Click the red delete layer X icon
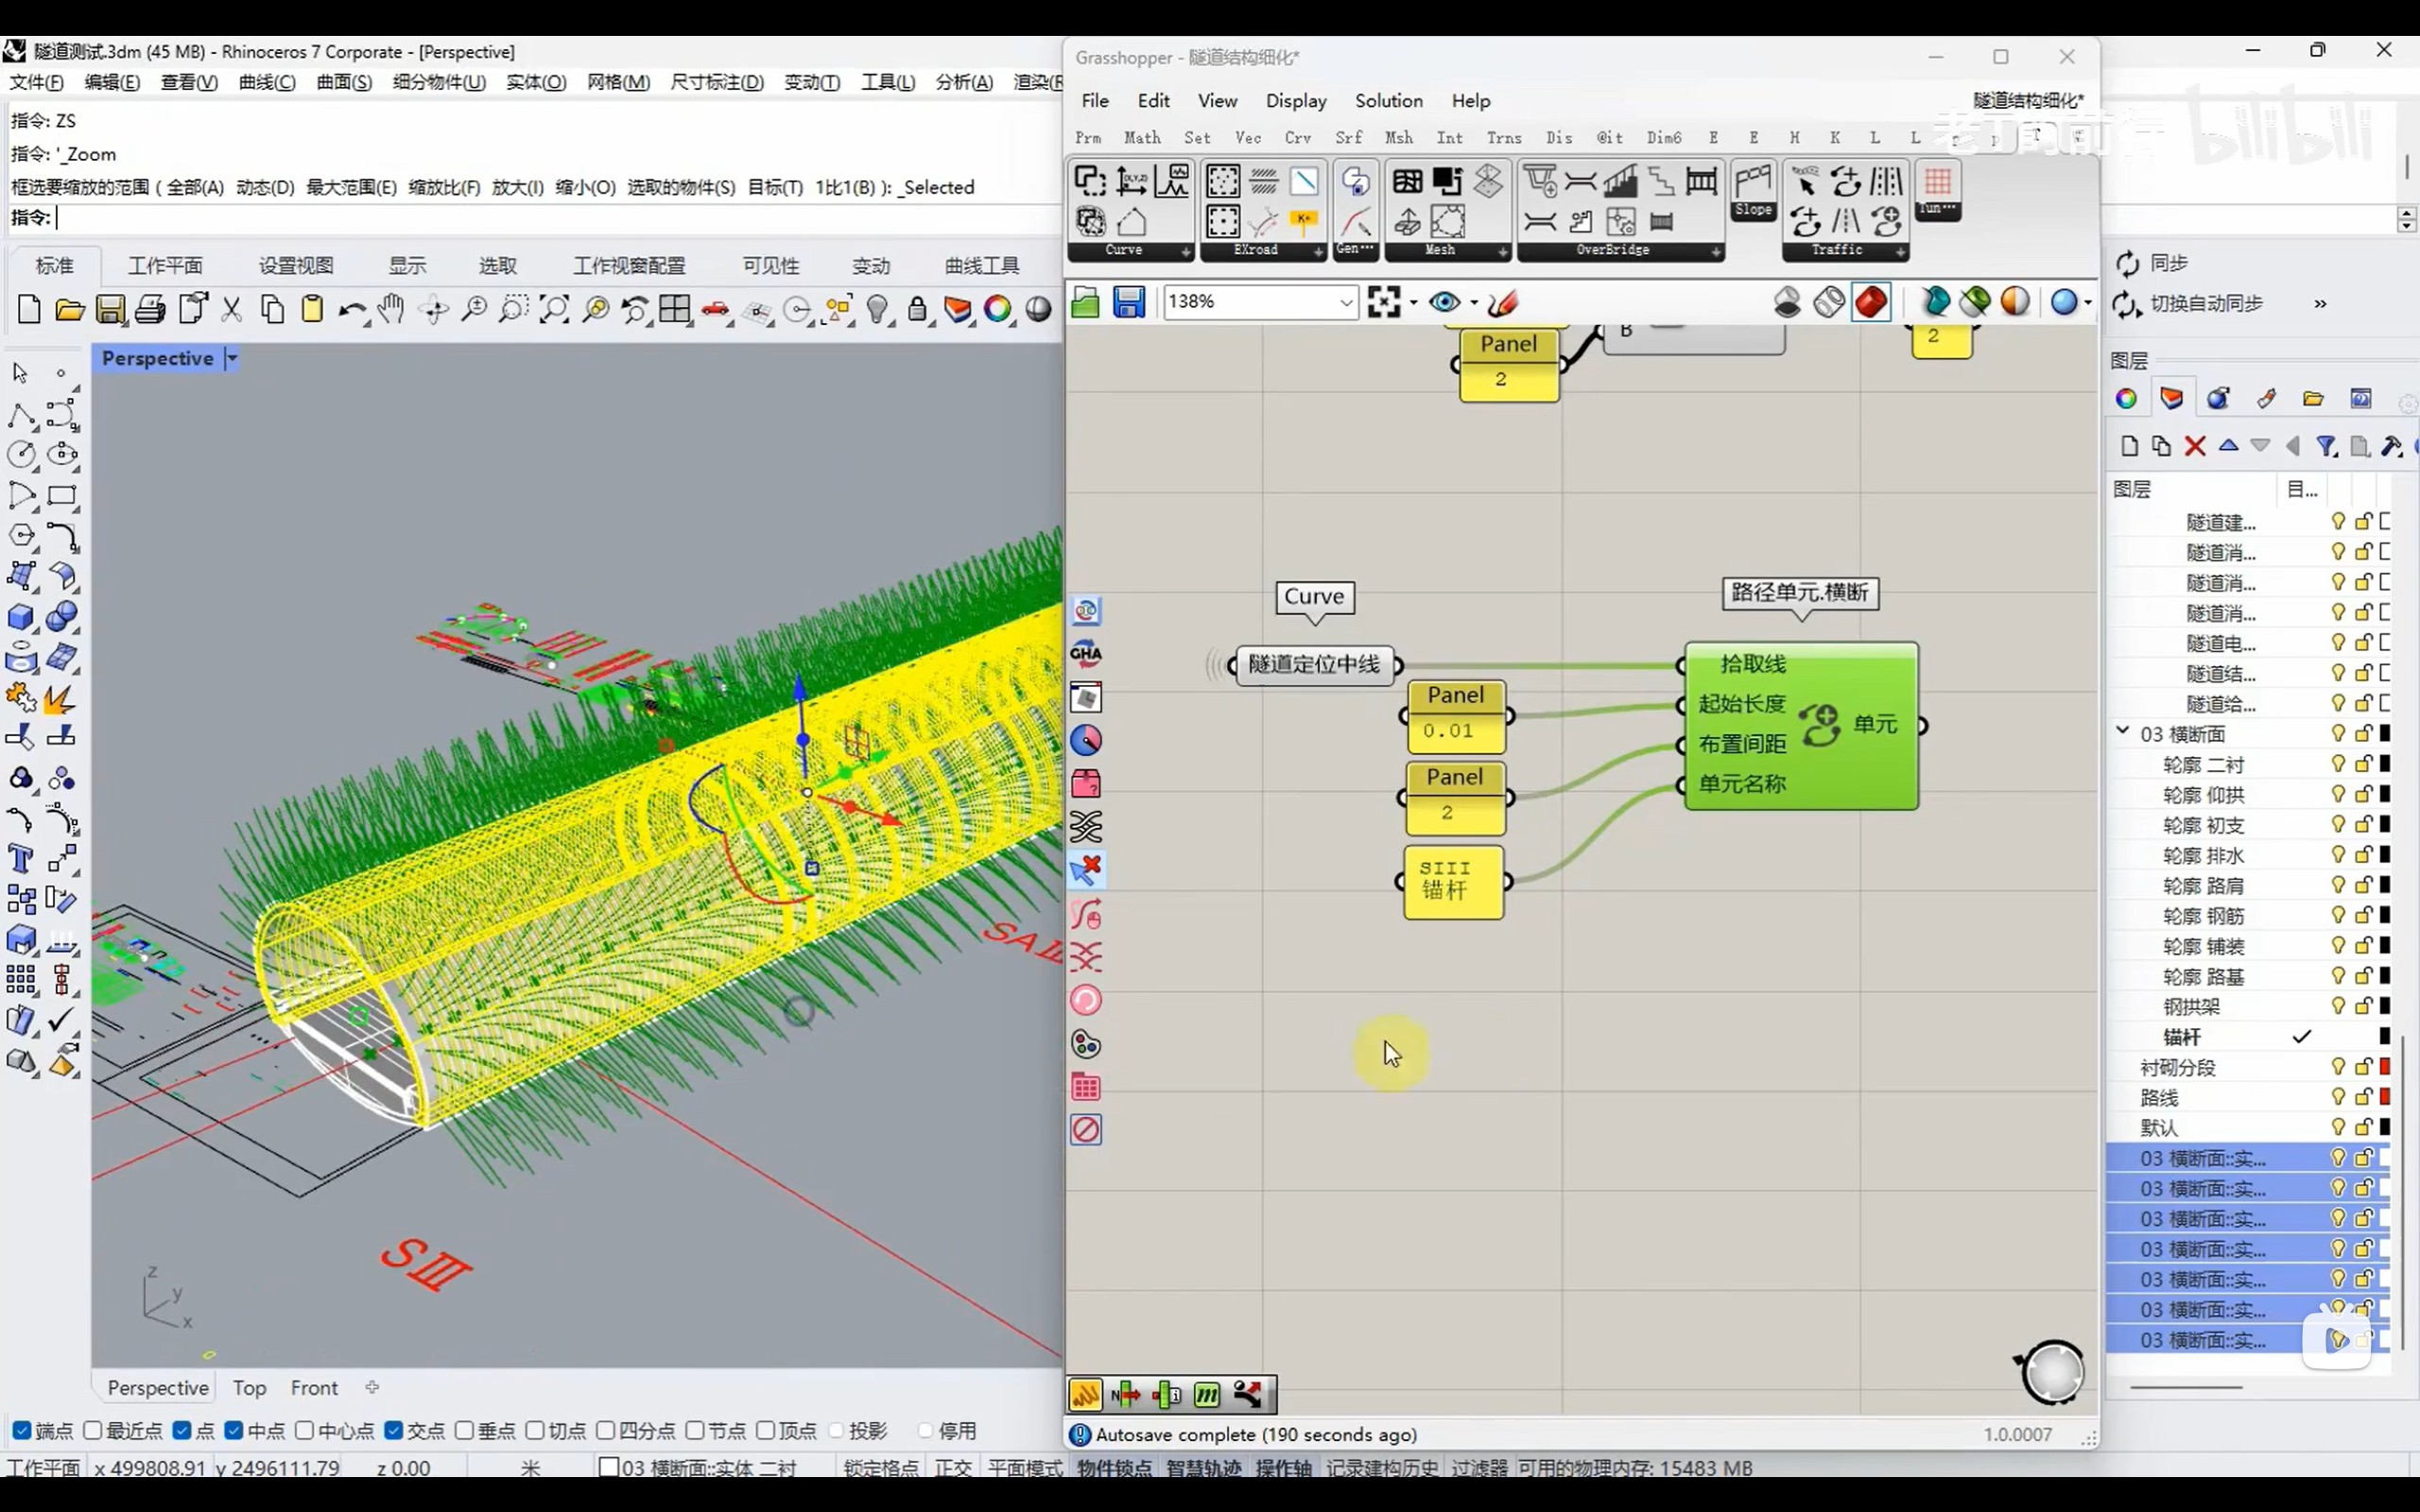Viewport: 2420px width, 1512px height. (x=2194, y=446)
